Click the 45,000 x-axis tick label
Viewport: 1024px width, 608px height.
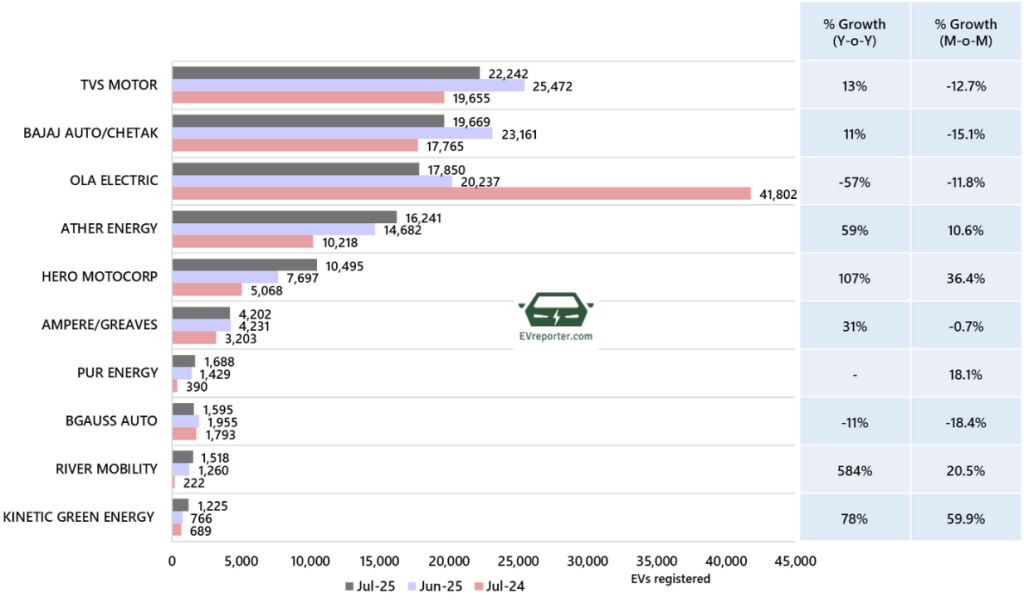(795, 562)
